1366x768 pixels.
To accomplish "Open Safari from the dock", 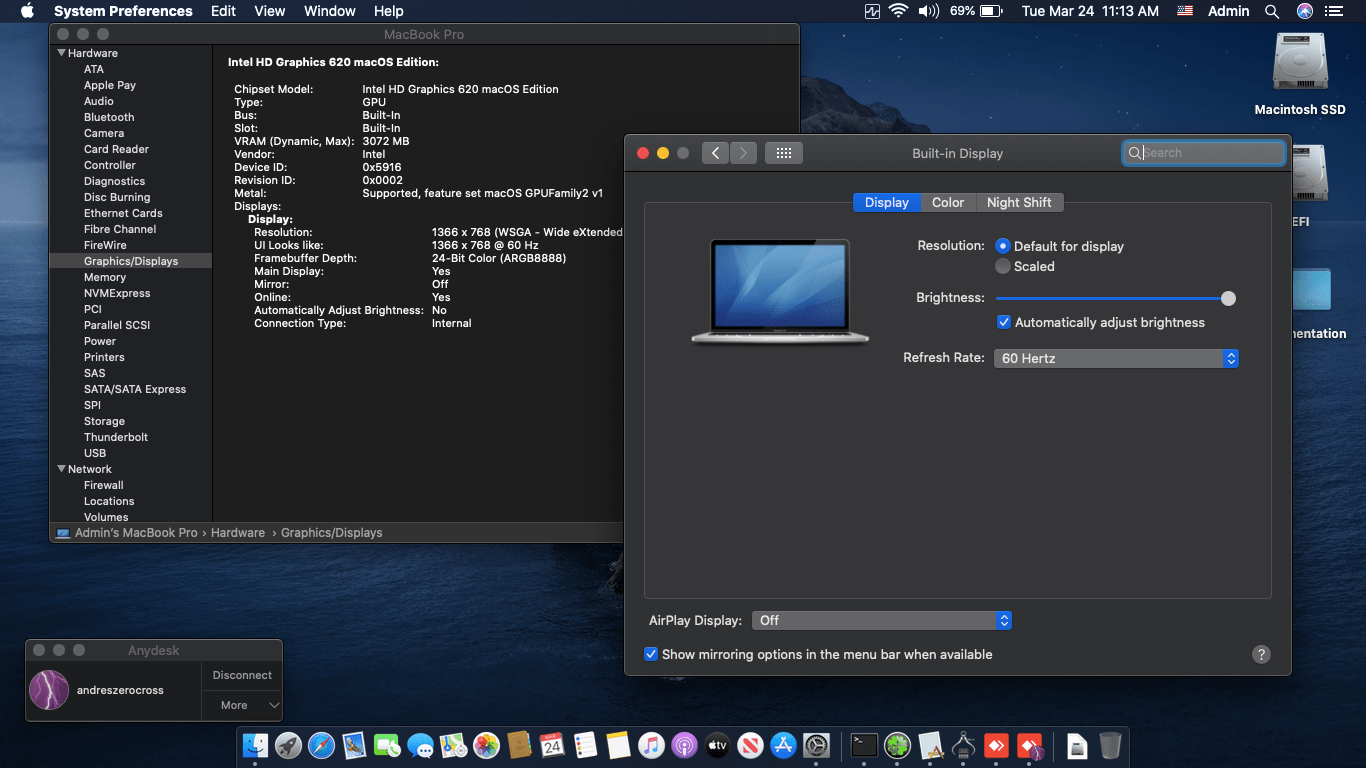I will (321, 746).
